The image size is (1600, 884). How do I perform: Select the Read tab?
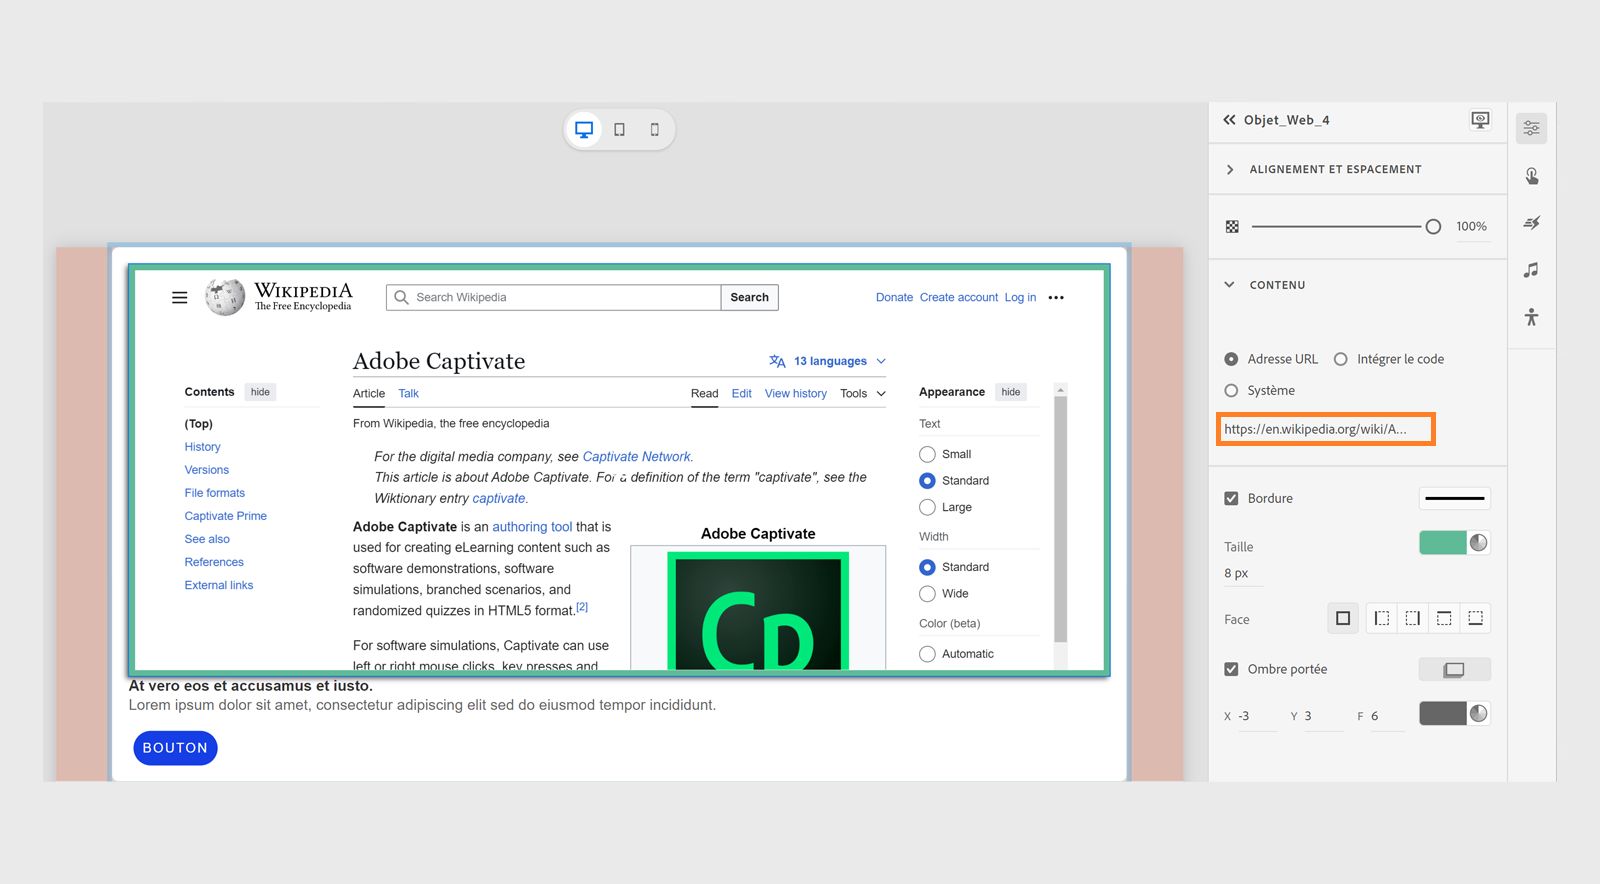click(705, 394)
